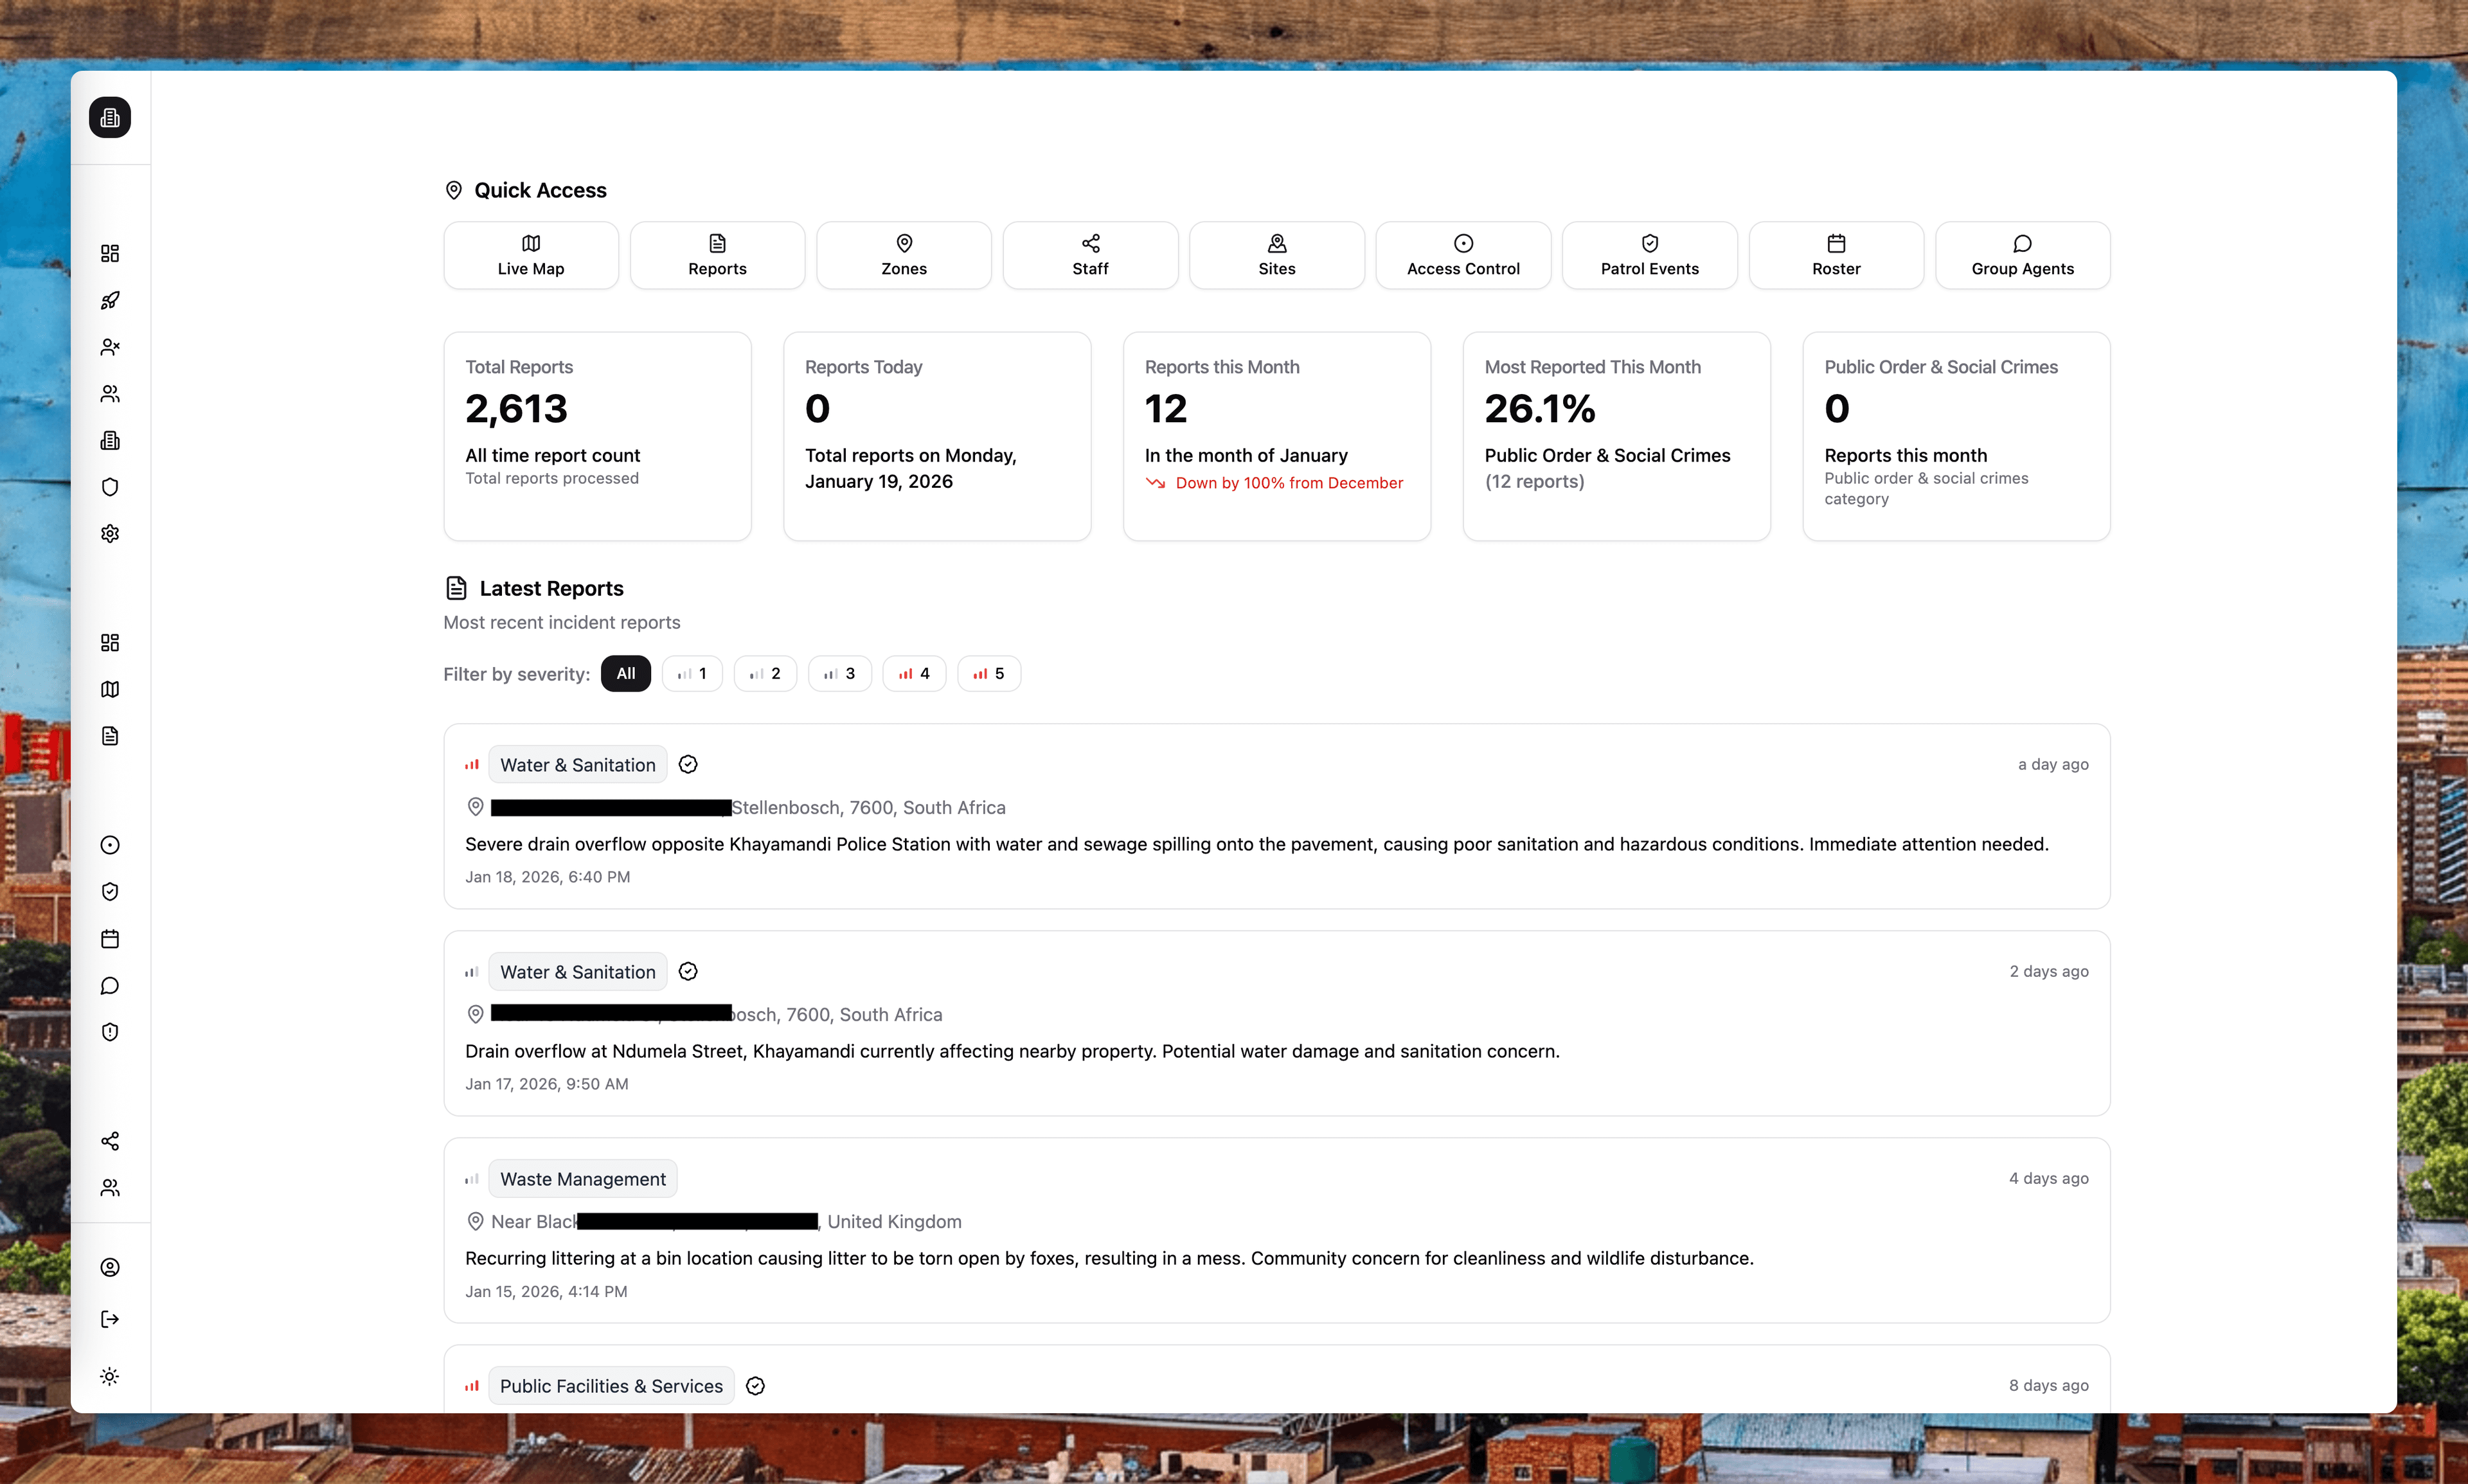The image size is (2468, 1484).
Task: Open the calendar icon in the sidebar
Action: [110, 938]
